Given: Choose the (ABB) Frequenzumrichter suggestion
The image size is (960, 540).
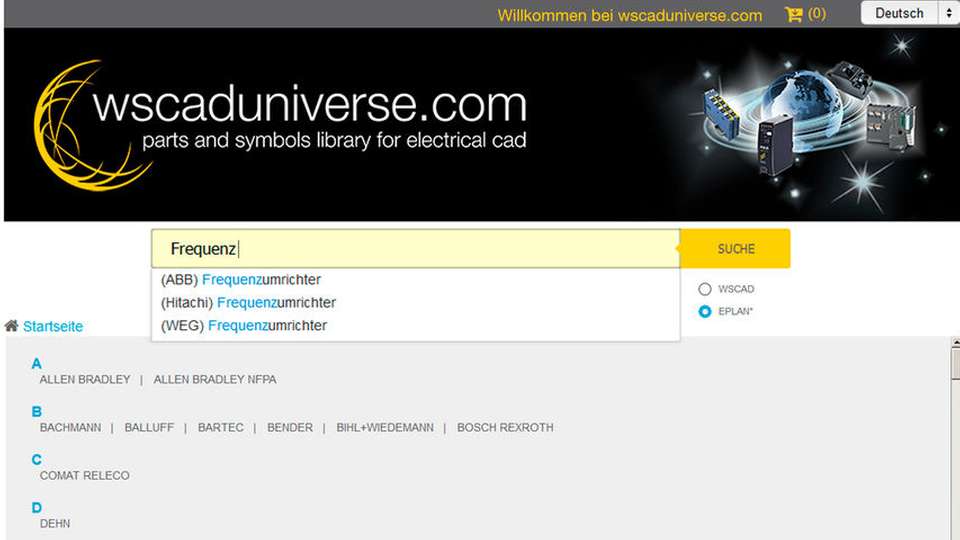Looking at the screenshot, I should coord(416,280).
